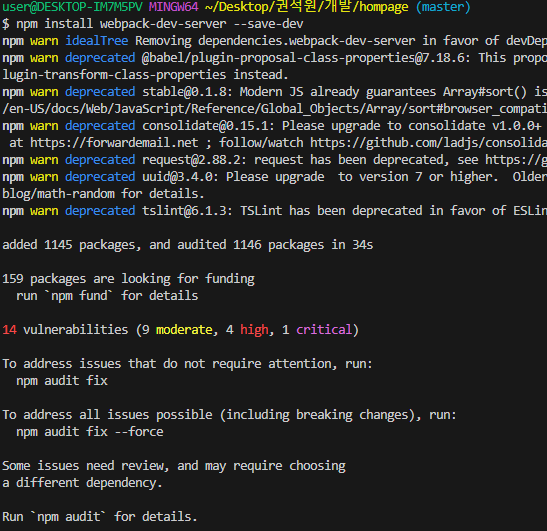Click the purple 'critical' severity word
Viewport: 547px width, 531px height.
coord(324,330)
